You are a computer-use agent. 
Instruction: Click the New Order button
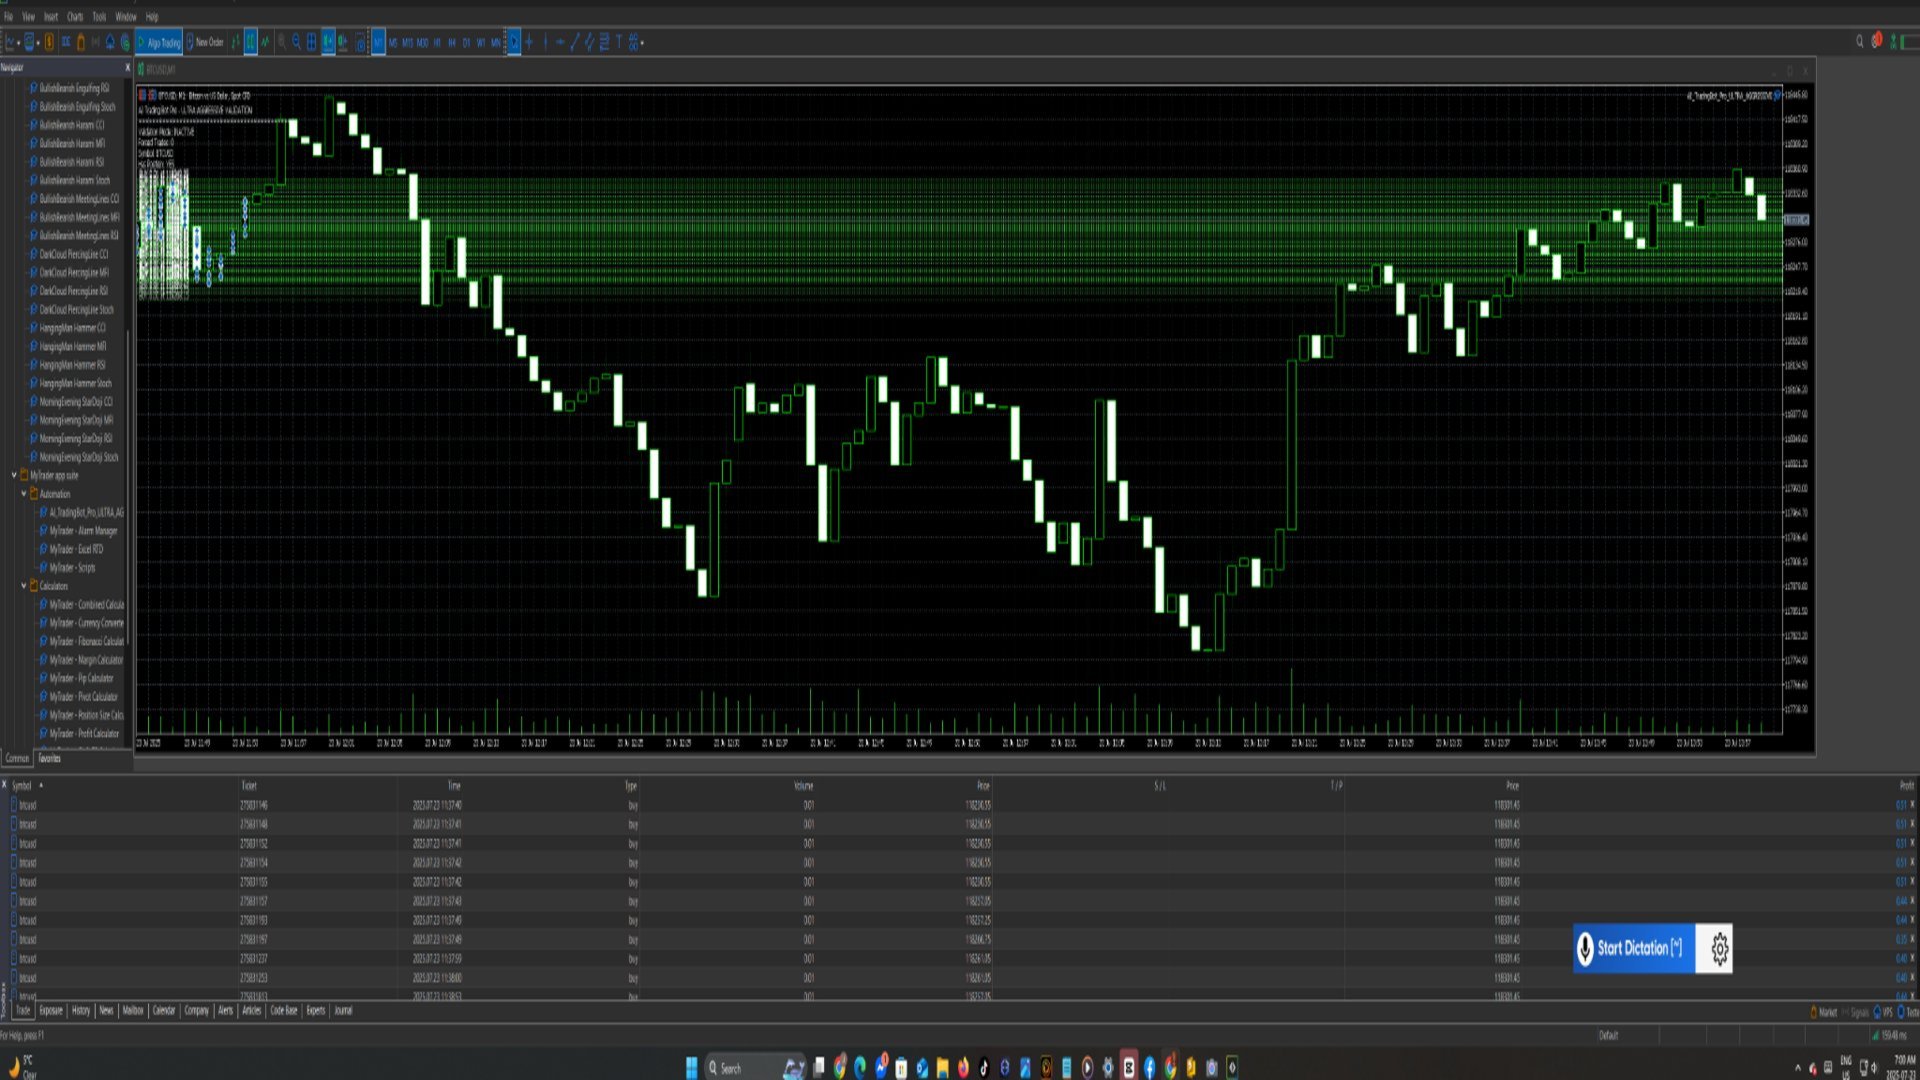pos(205,42)
